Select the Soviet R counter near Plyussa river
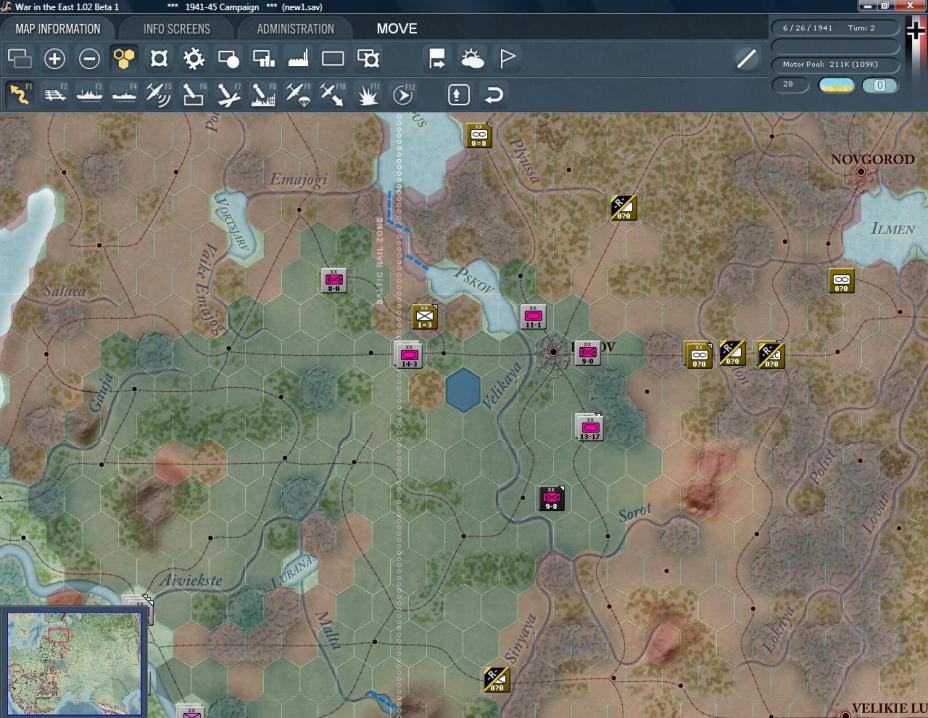 [x=624, y=208]
